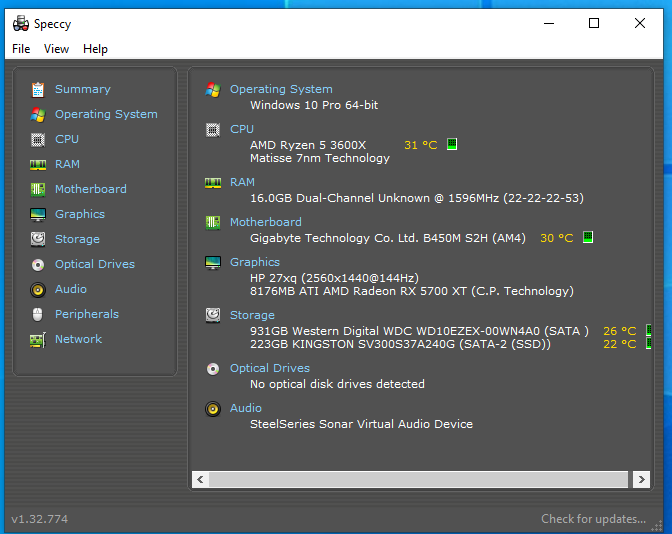The image size is (672, 534).
Task: Click the KINGSTON SV300S37A240G drive entry
Action: pos(400,344)
